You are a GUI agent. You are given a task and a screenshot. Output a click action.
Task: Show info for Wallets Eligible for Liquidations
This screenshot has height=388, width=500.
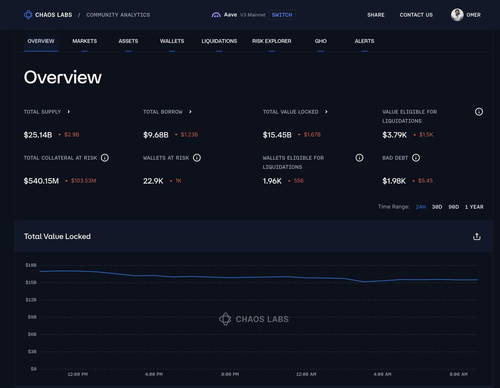pos(359,158)
